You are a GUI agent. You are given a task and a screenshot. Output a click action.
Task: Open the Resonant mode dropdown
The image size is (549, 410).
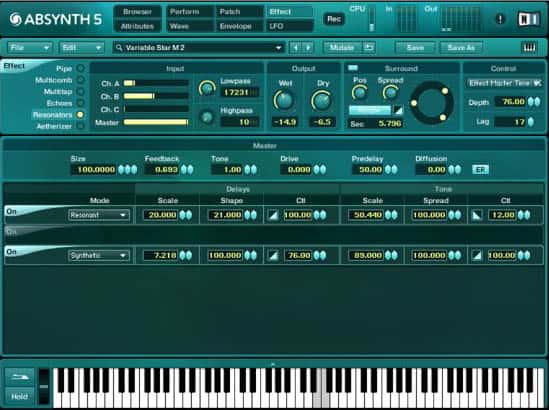click(99, 215)
